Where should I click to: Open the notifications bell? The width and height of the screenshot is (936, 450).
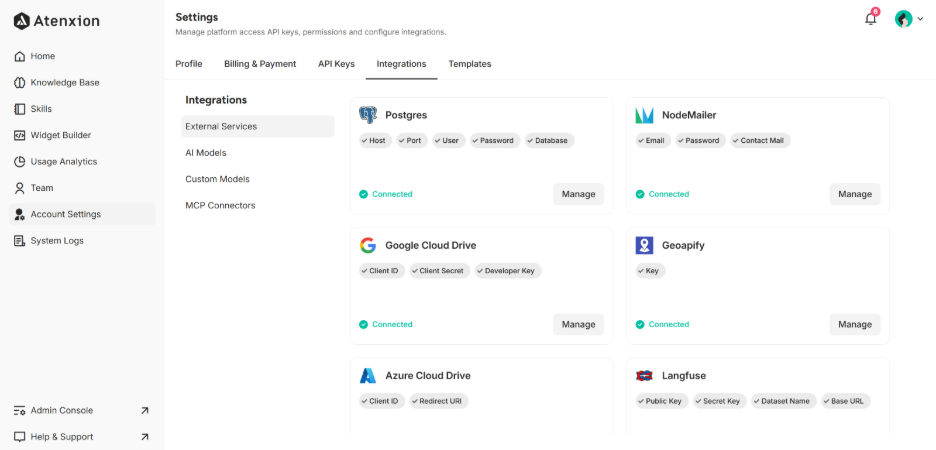click(871, 19)
